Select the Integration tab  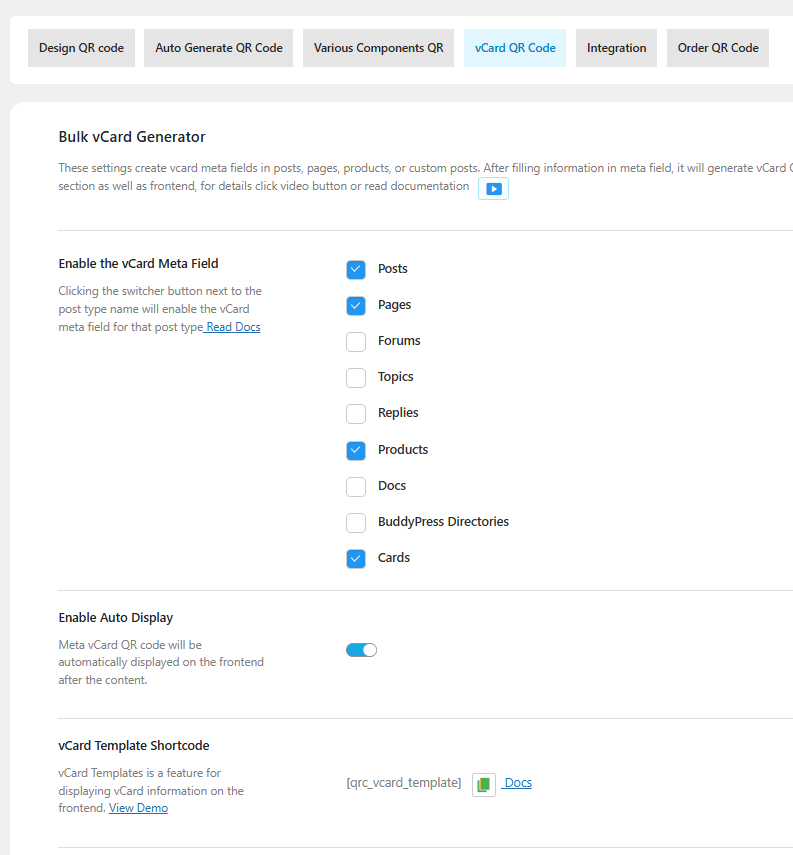pos(616,48)
